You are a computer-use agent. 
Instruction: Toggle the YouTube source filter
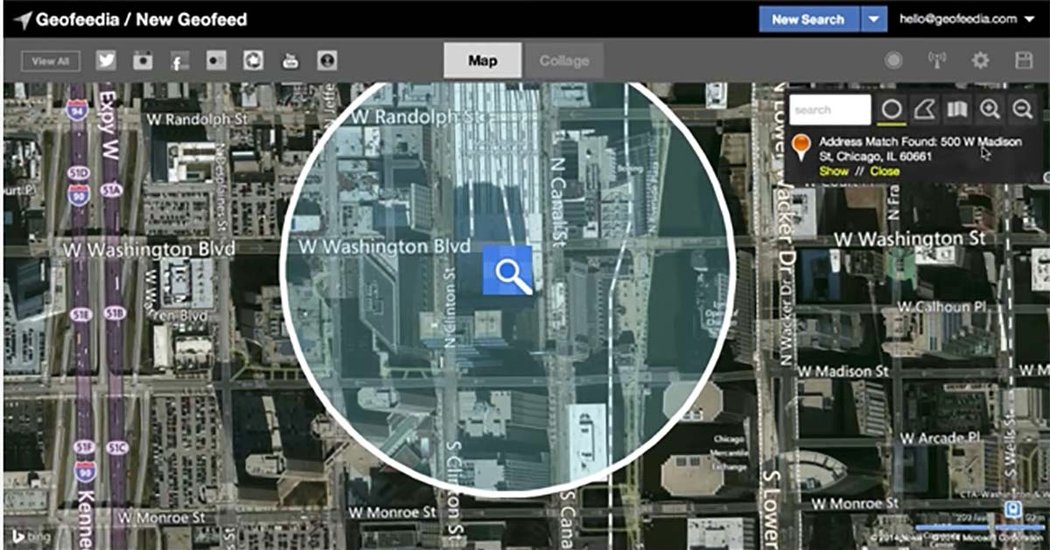click(x=290, y=61)
